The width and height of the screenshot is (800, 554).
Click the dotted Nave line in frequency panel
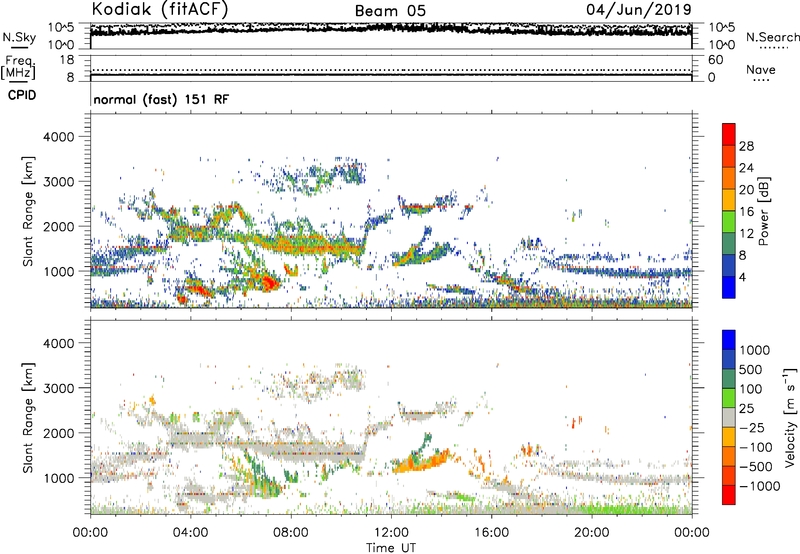pos(391,70)
